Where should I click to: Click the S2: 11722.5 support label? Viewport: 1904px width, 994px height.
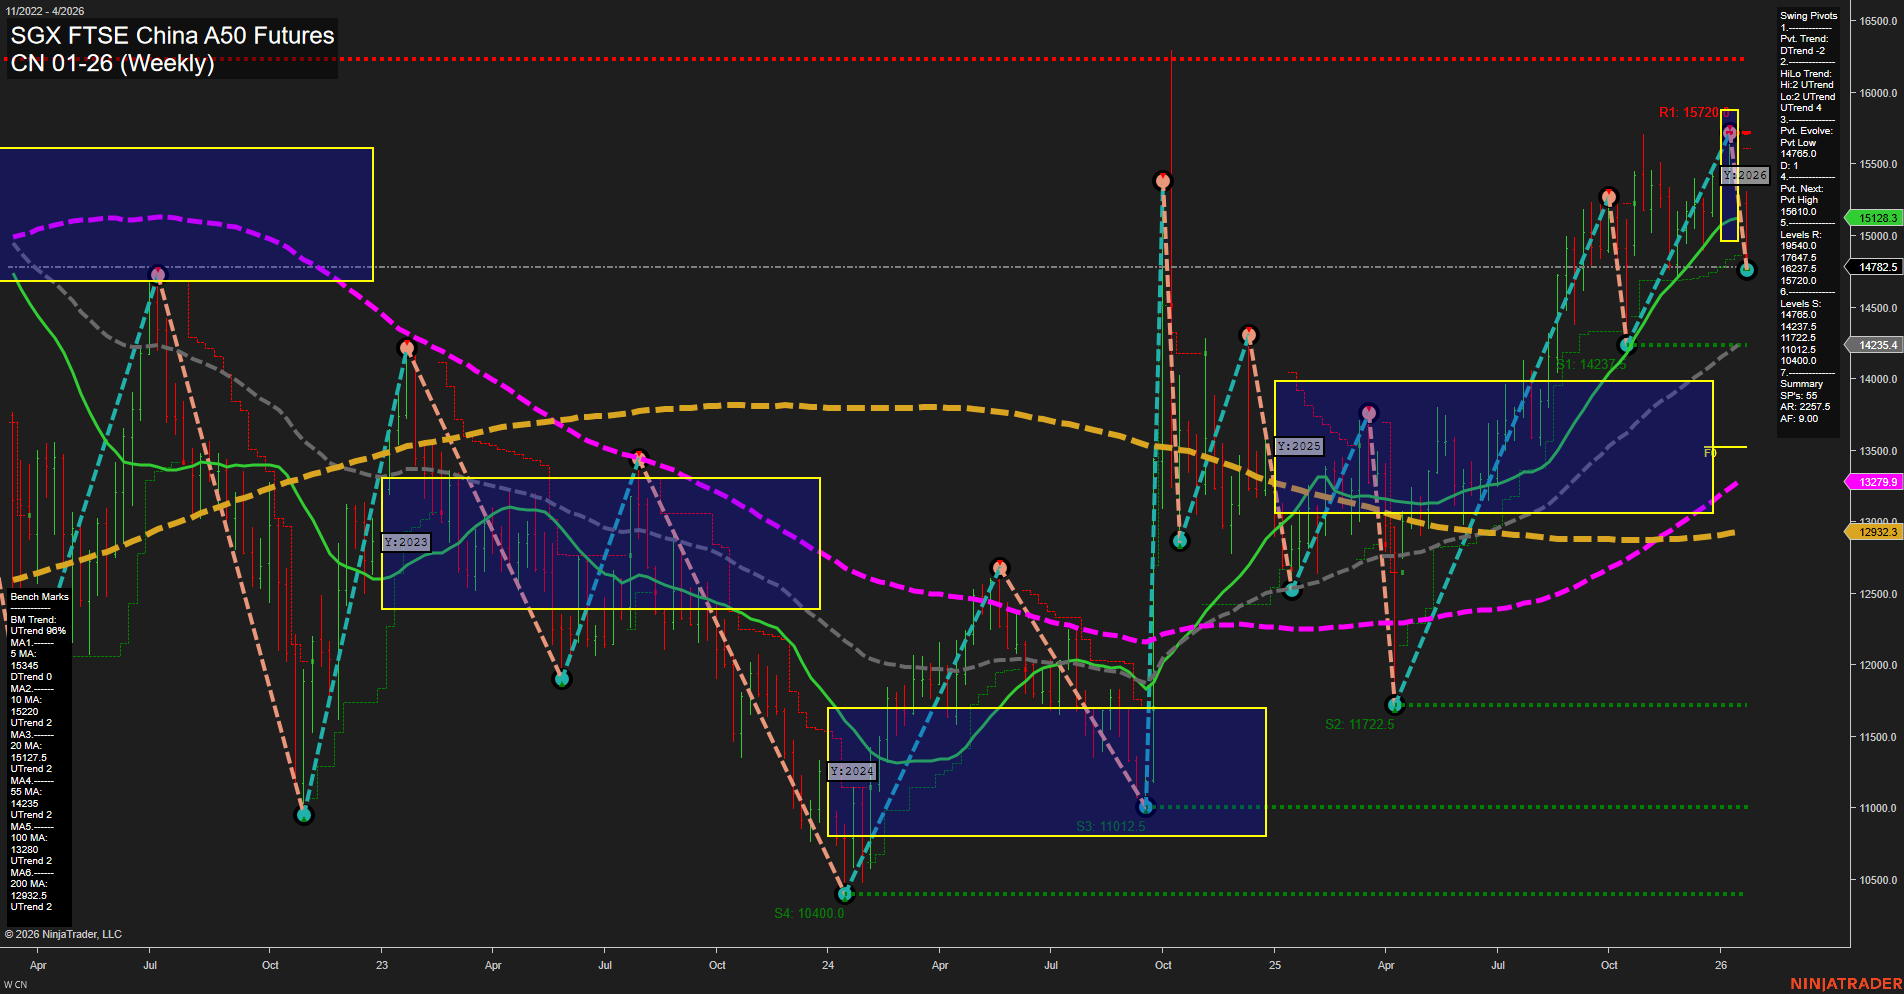coord(1358,725)
